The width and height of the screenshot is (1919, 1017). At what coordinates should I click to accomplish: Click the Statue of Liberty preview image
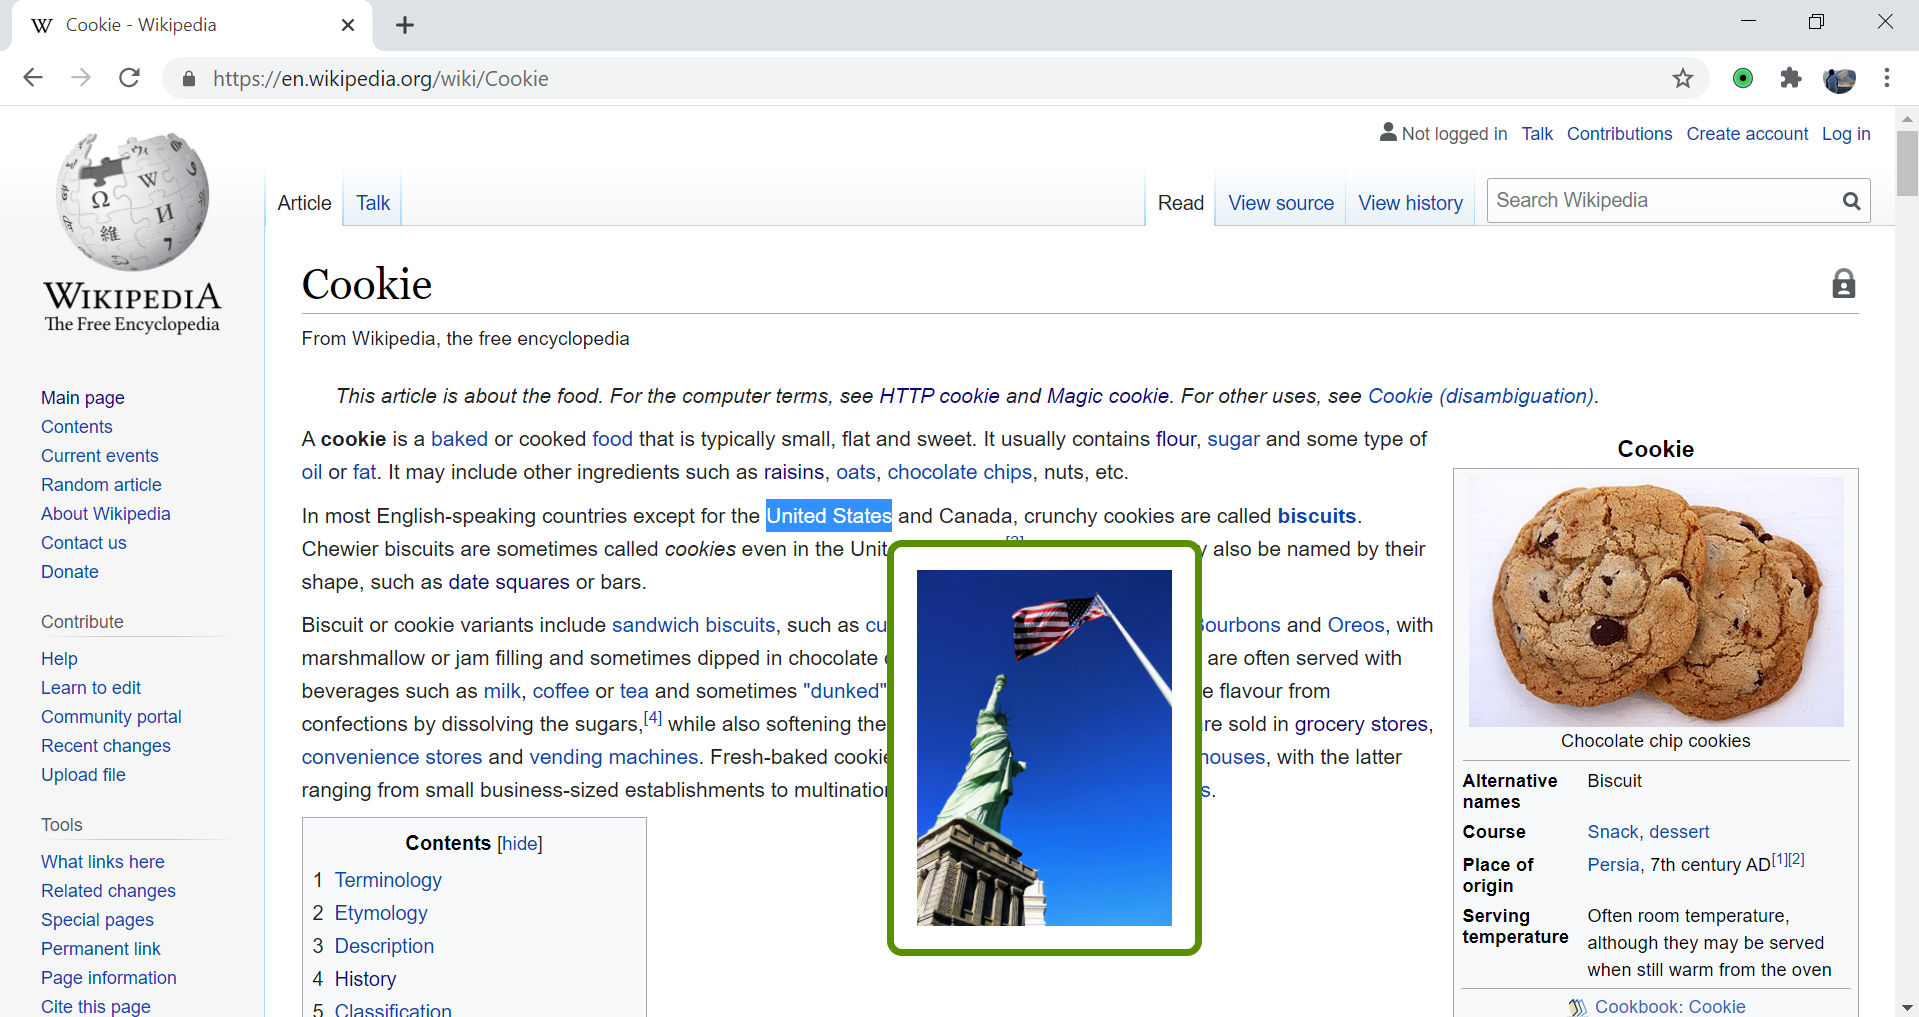pyautogui.click(x=1044, y=748)
